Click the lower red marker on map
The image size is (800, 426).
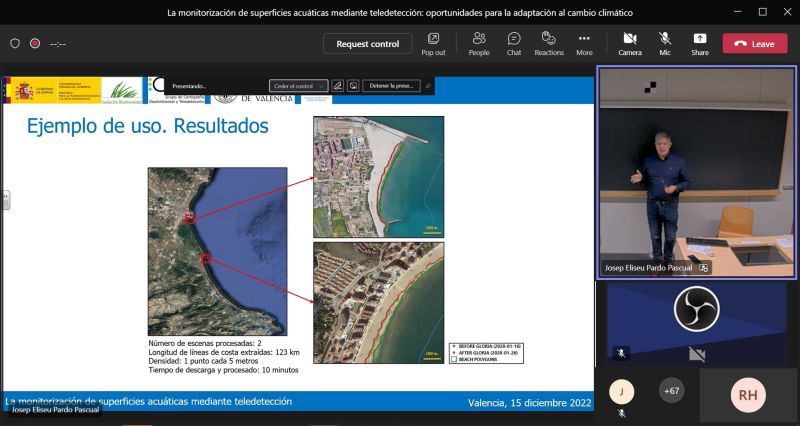click(206, 259)
